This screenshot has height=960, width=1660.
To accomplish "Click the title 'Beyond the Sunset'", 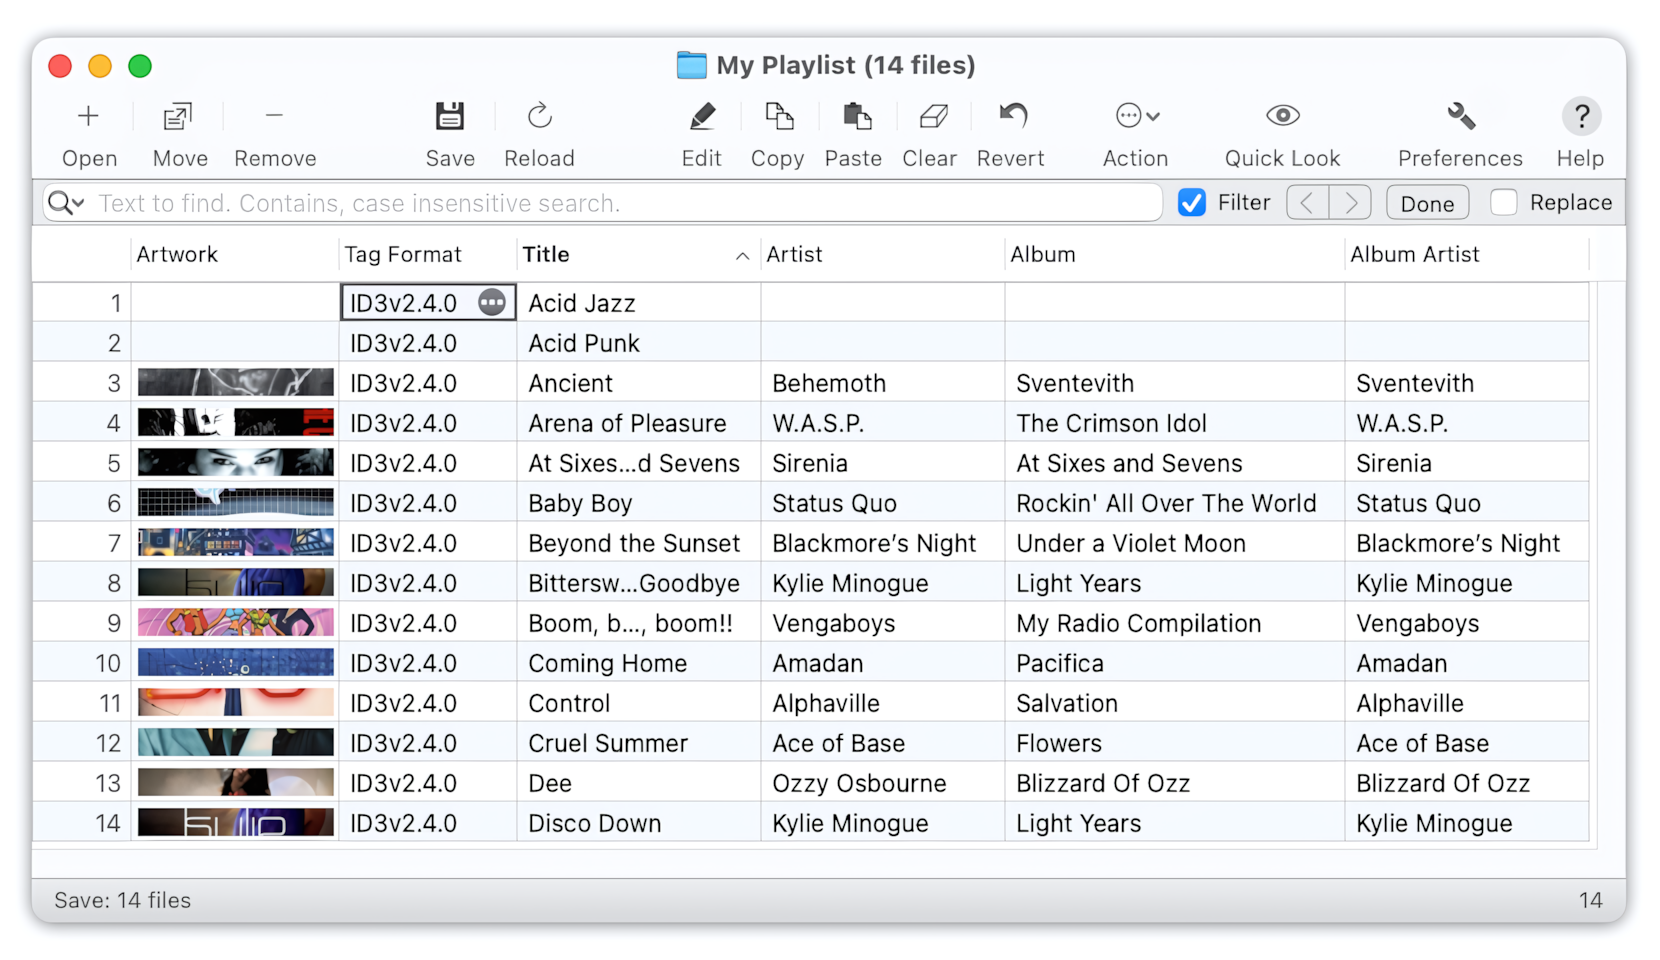I will point(634,543).
